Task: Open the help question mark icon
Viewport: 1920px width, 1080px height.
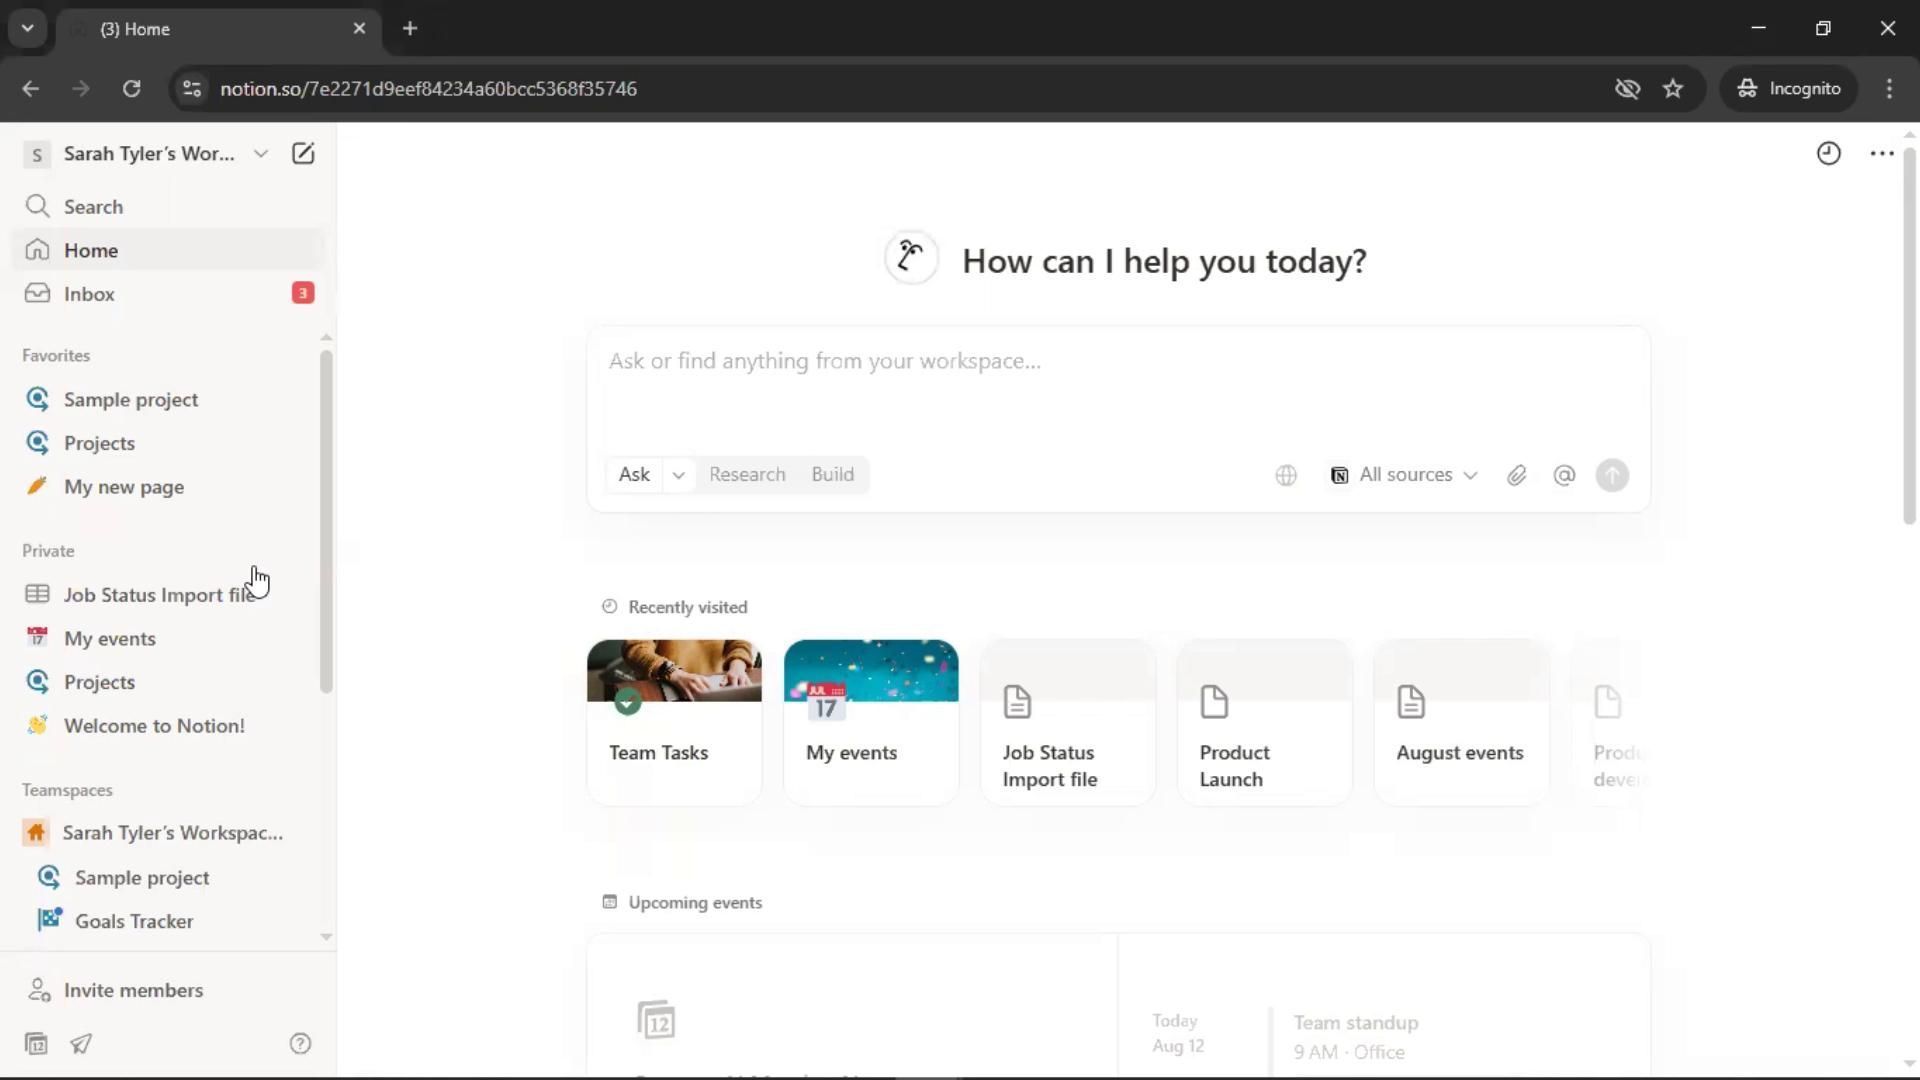Action: click(300, 1043)
